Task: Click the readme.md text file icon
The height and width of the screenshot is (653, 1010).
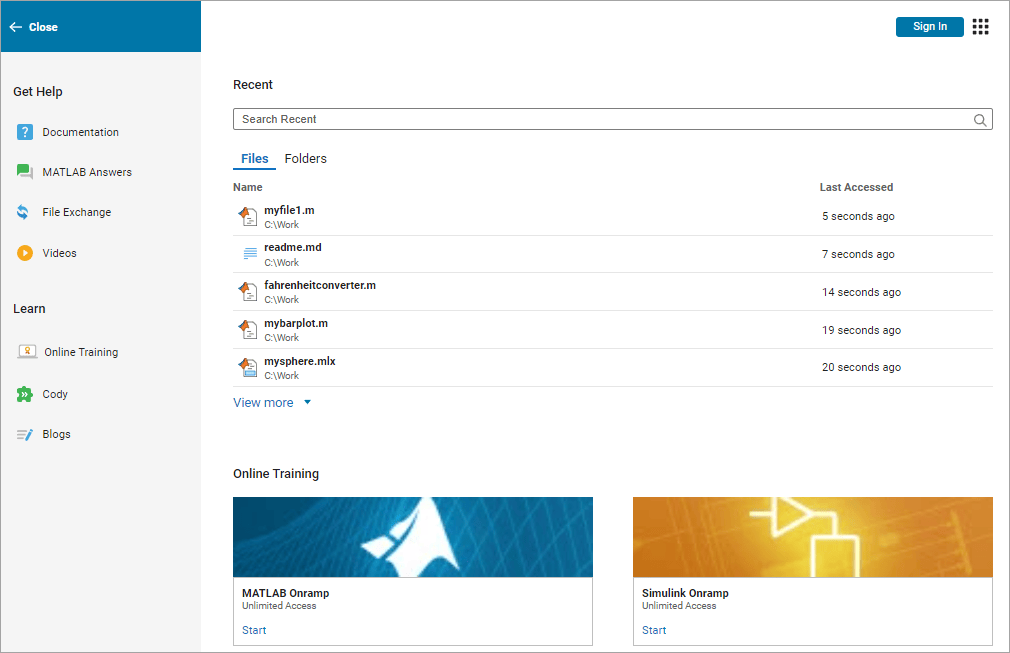Action: pos(250,254)
